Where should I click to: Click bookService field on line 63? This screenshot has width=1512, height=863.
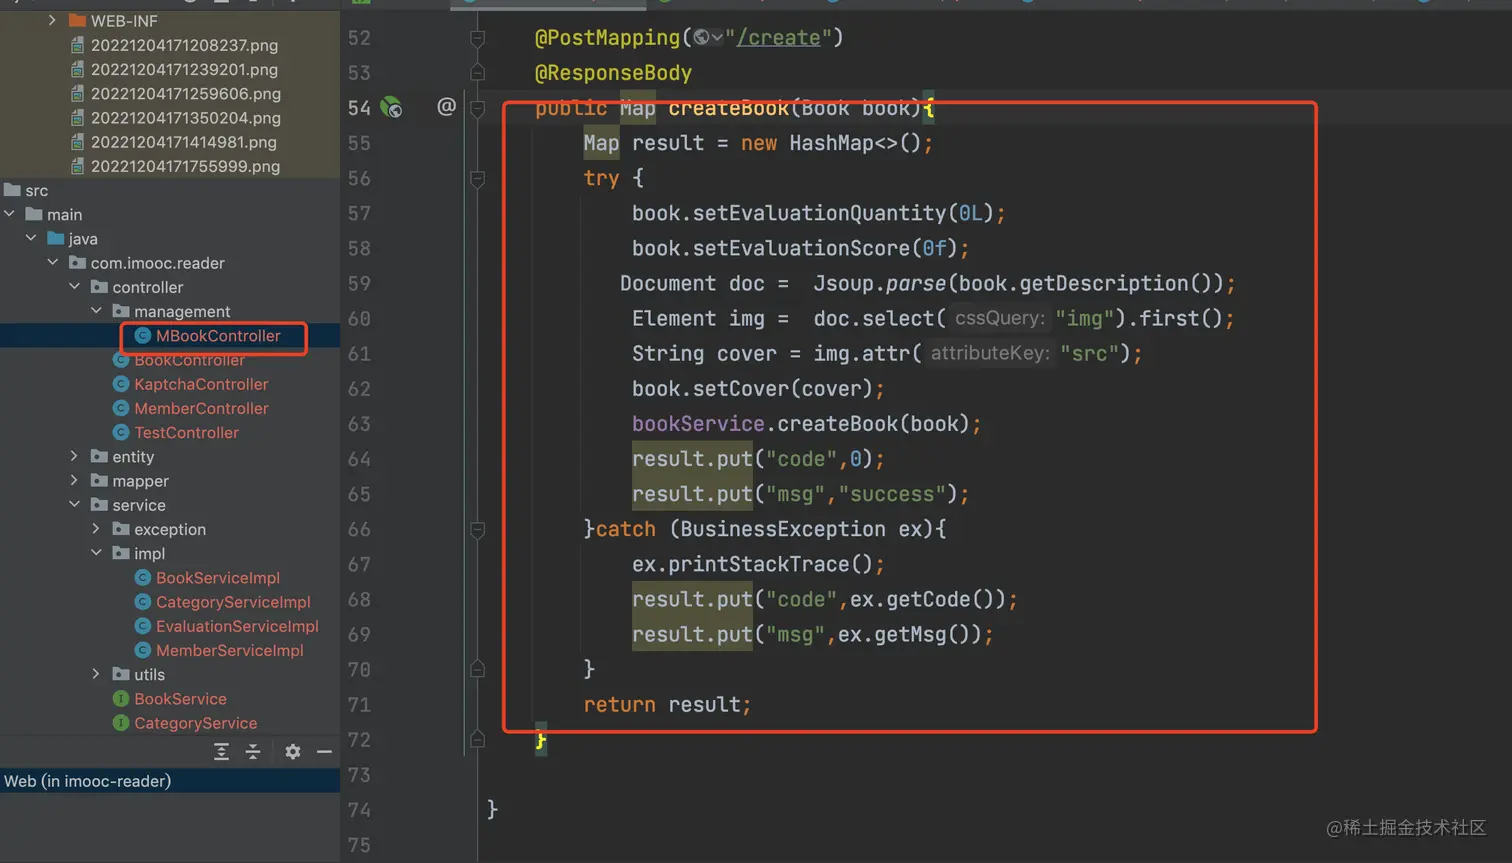pos(698,424)
